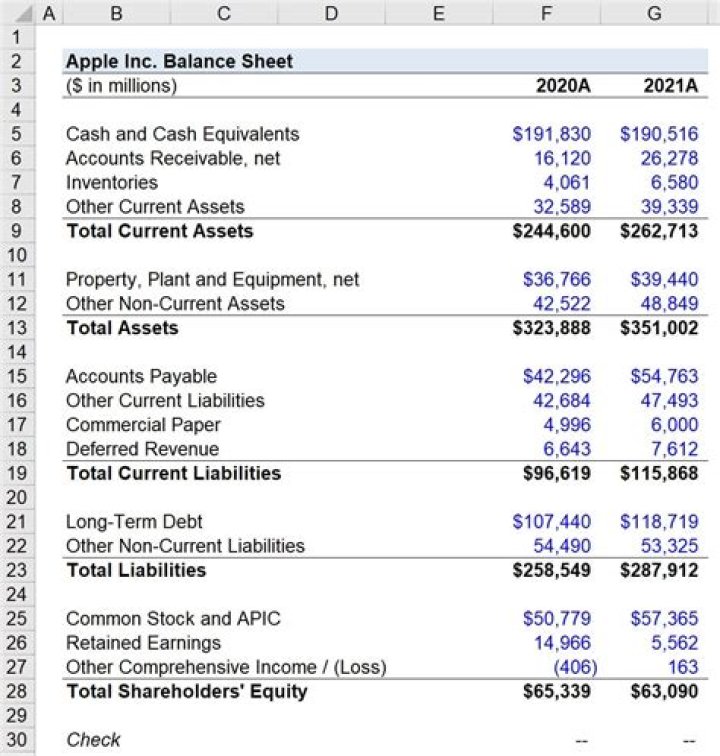Select column E header
720x756 pixels.
pyautogui.click(x=438, y=13)
